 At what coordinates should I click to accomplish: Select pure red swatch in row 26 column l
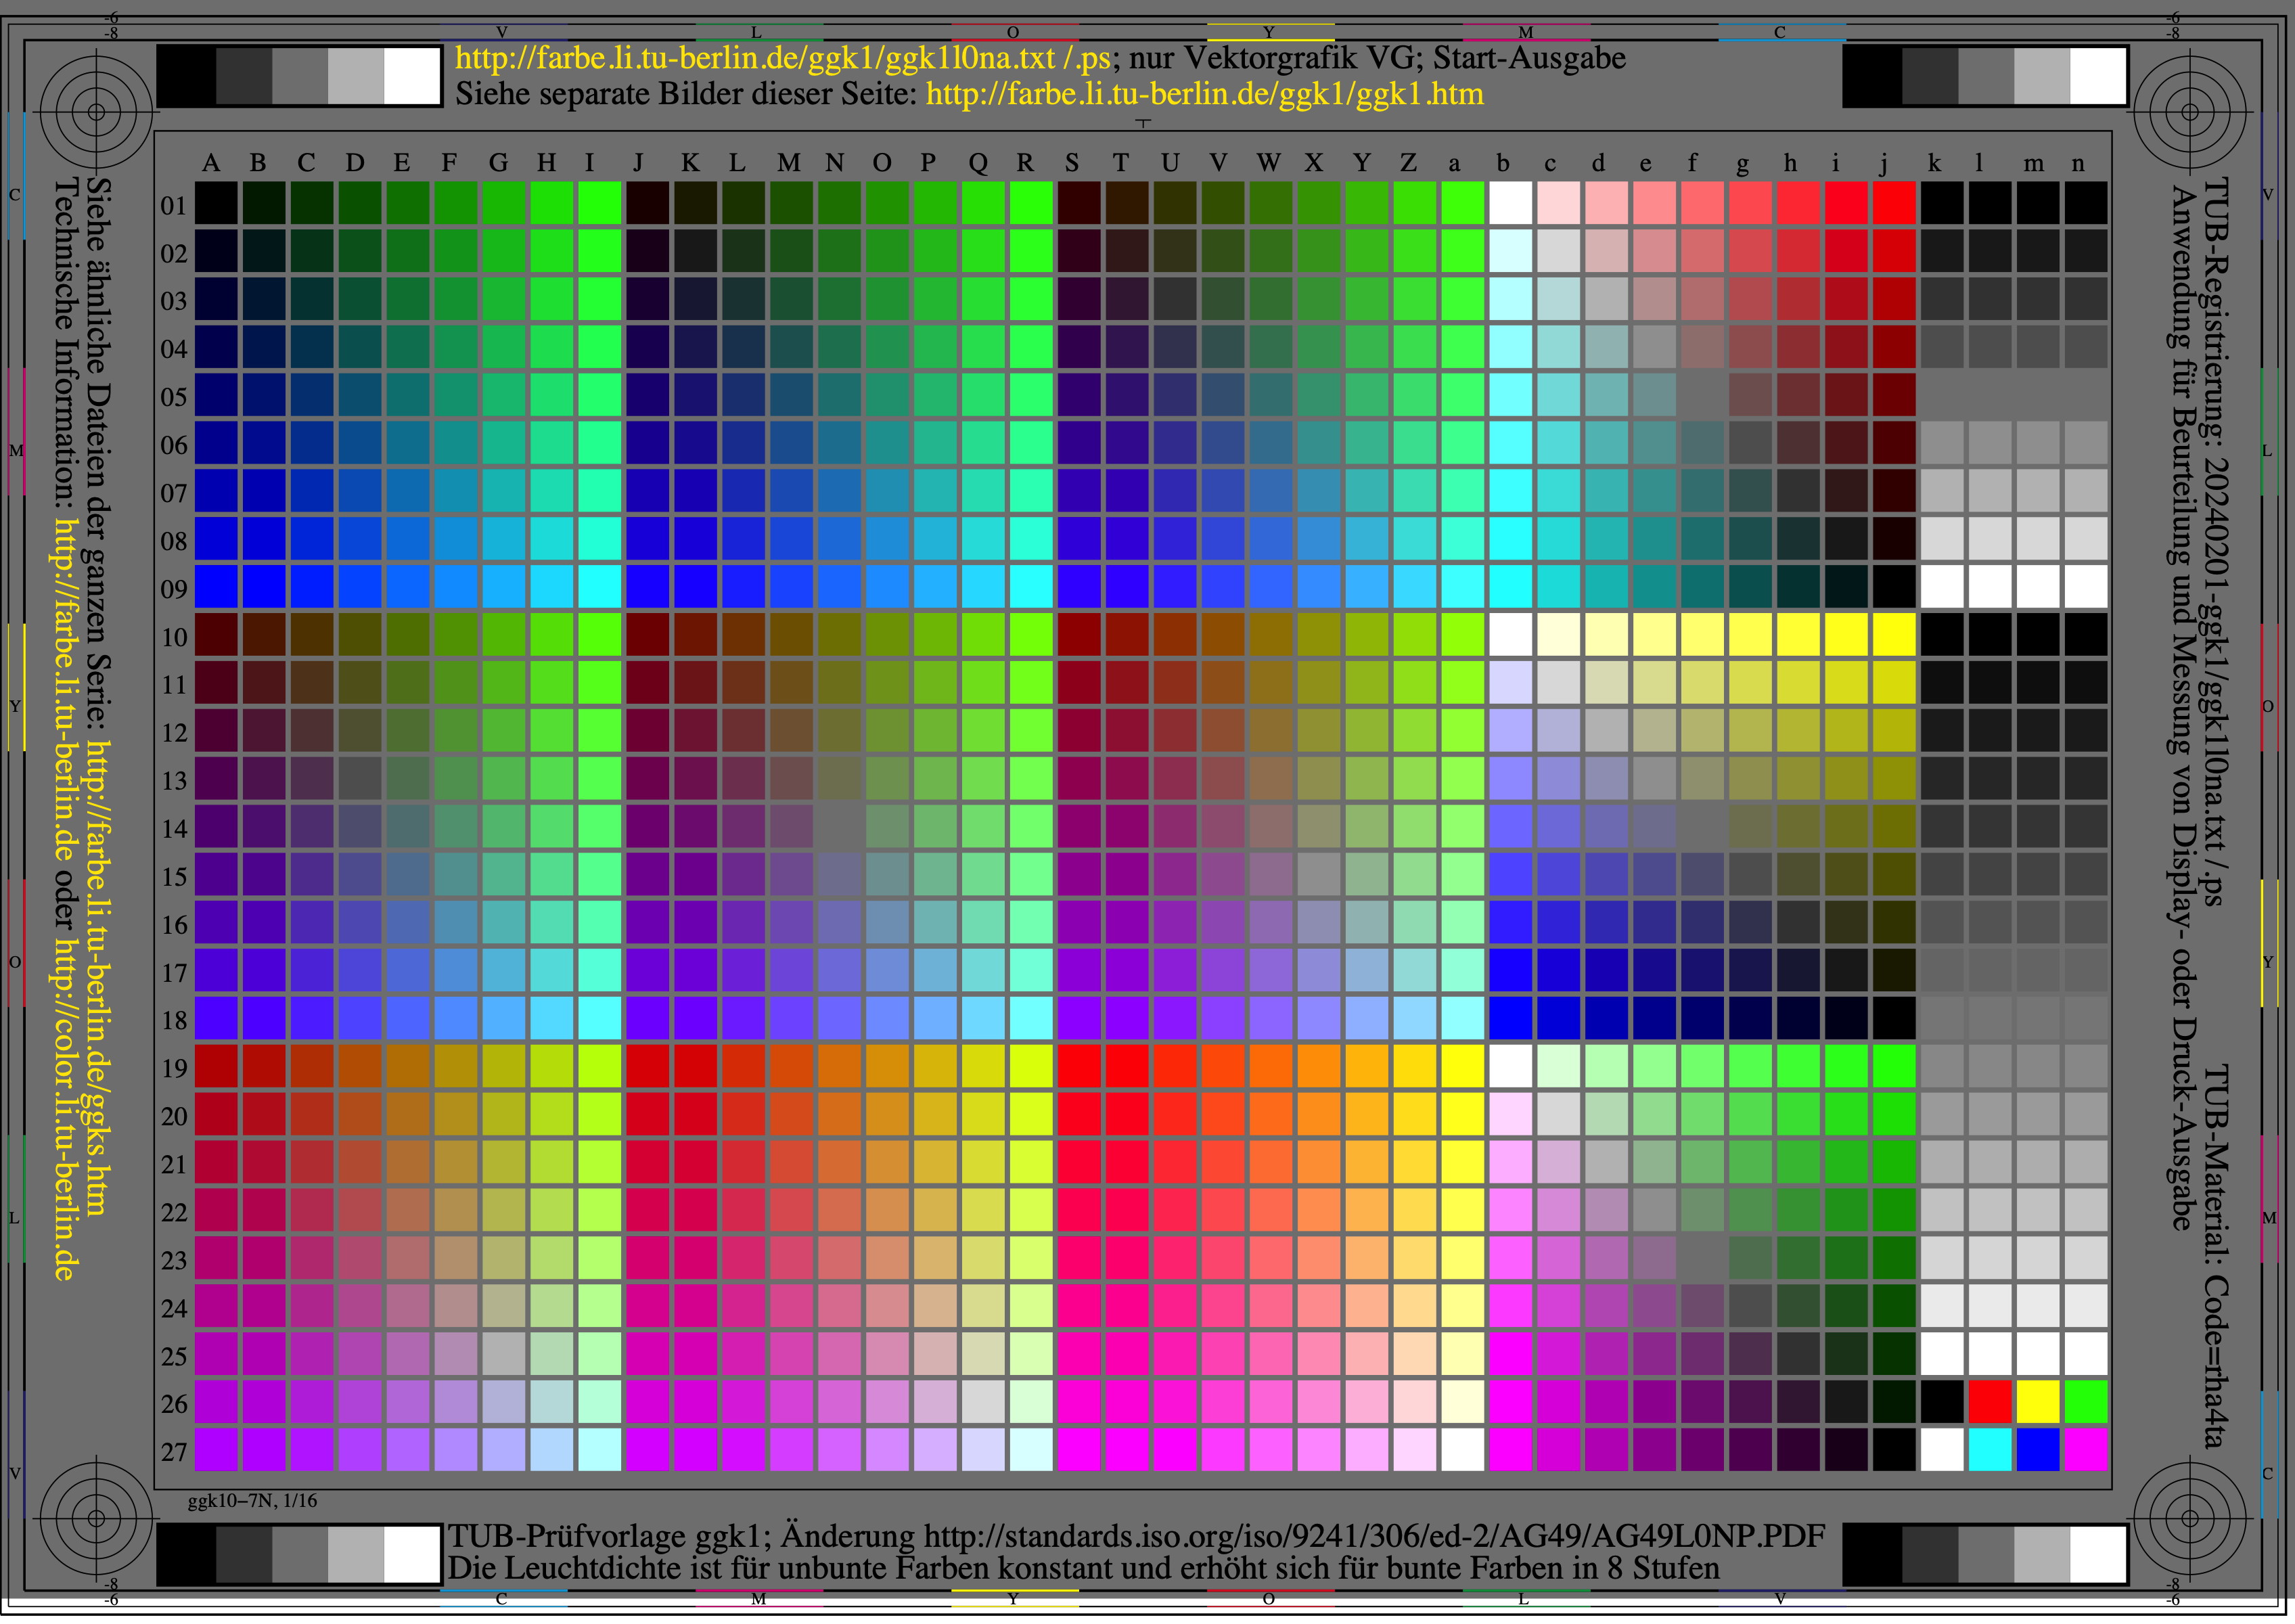click(x=1989, y=1402)
